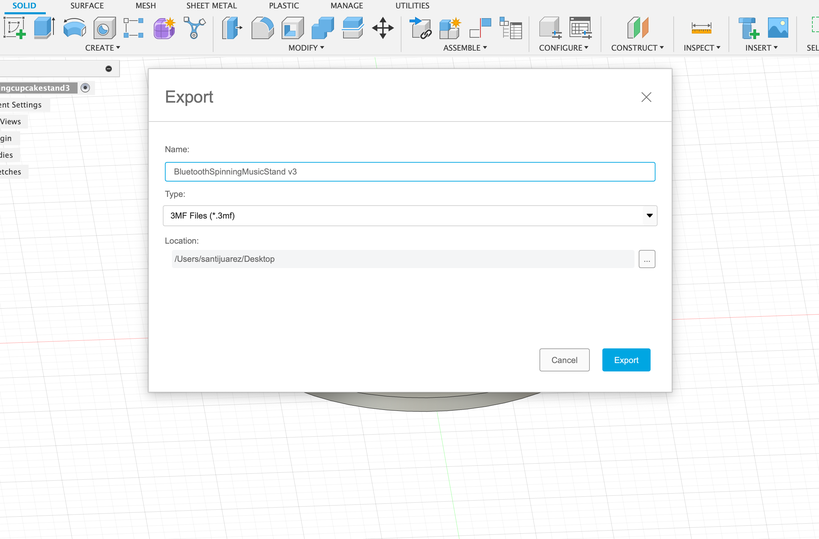Click the Cancel button

564,360
